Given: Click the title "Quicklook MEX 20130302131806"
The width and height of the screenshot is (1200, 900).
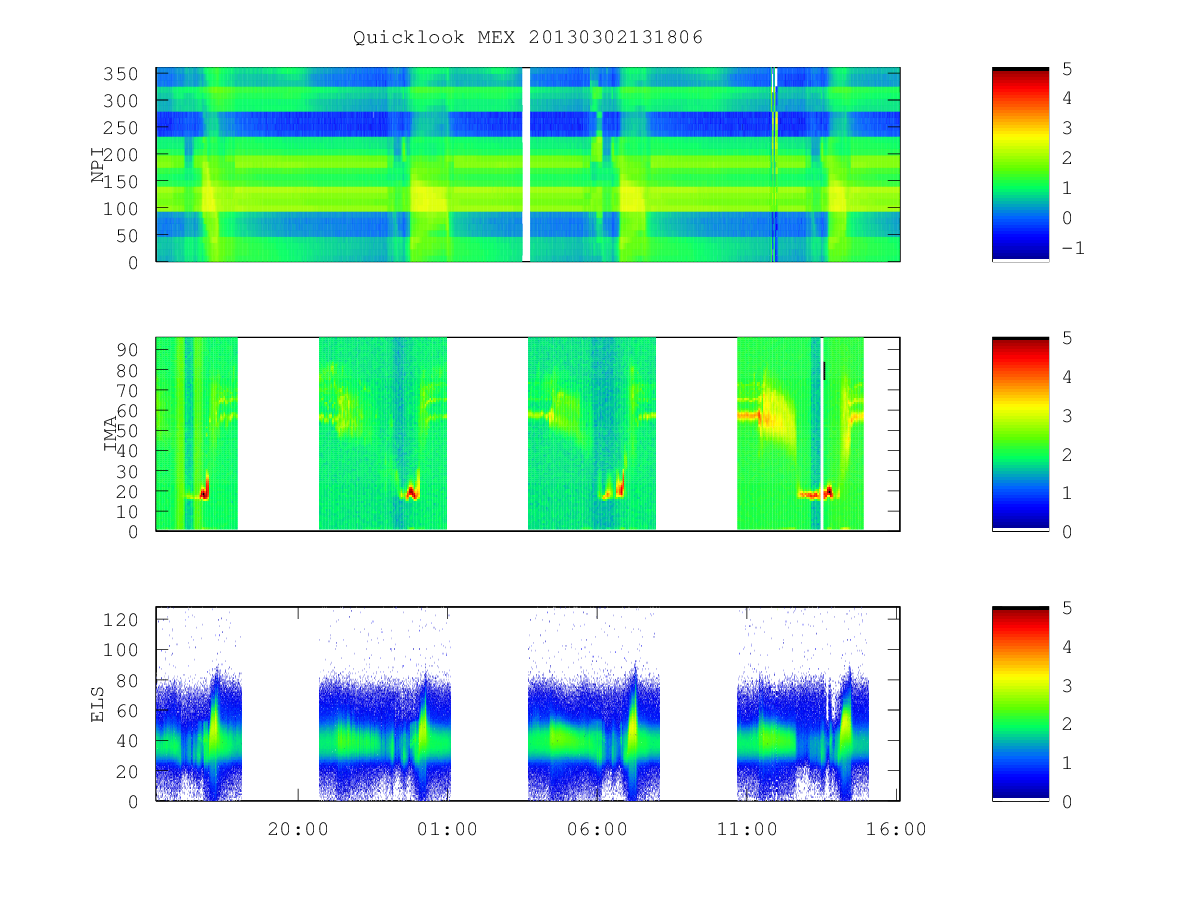Looking at the screenshot, I should tap(528, 38).
